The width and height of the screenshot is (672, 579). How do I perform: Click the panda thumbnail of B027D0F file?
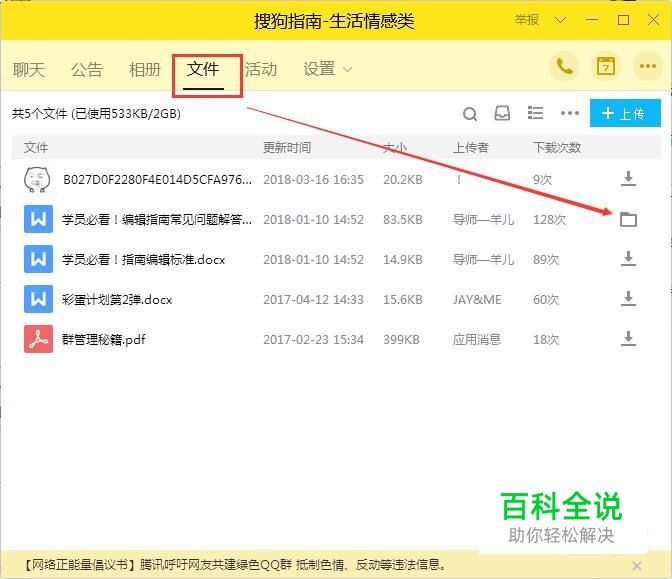(37, 179)
